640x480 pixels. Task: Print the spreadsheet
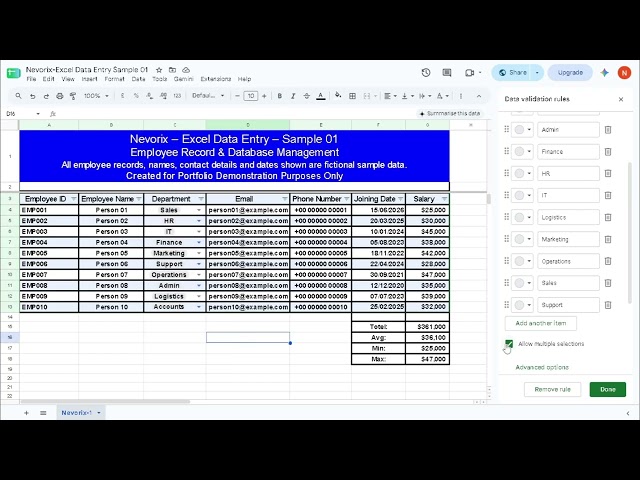60,96
